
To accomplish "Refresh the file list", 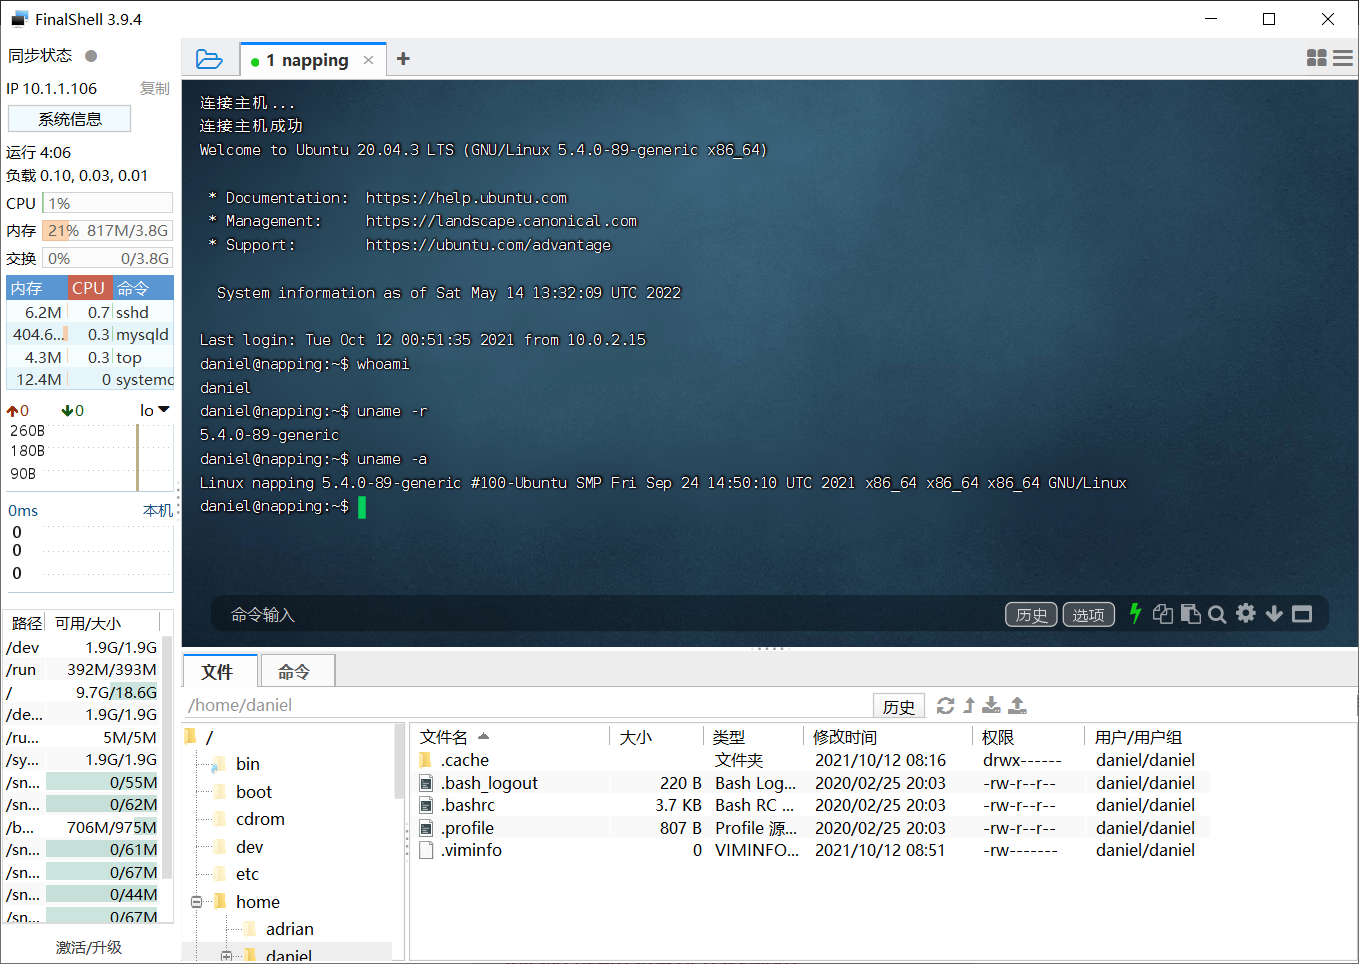I will tap(945, 706).
